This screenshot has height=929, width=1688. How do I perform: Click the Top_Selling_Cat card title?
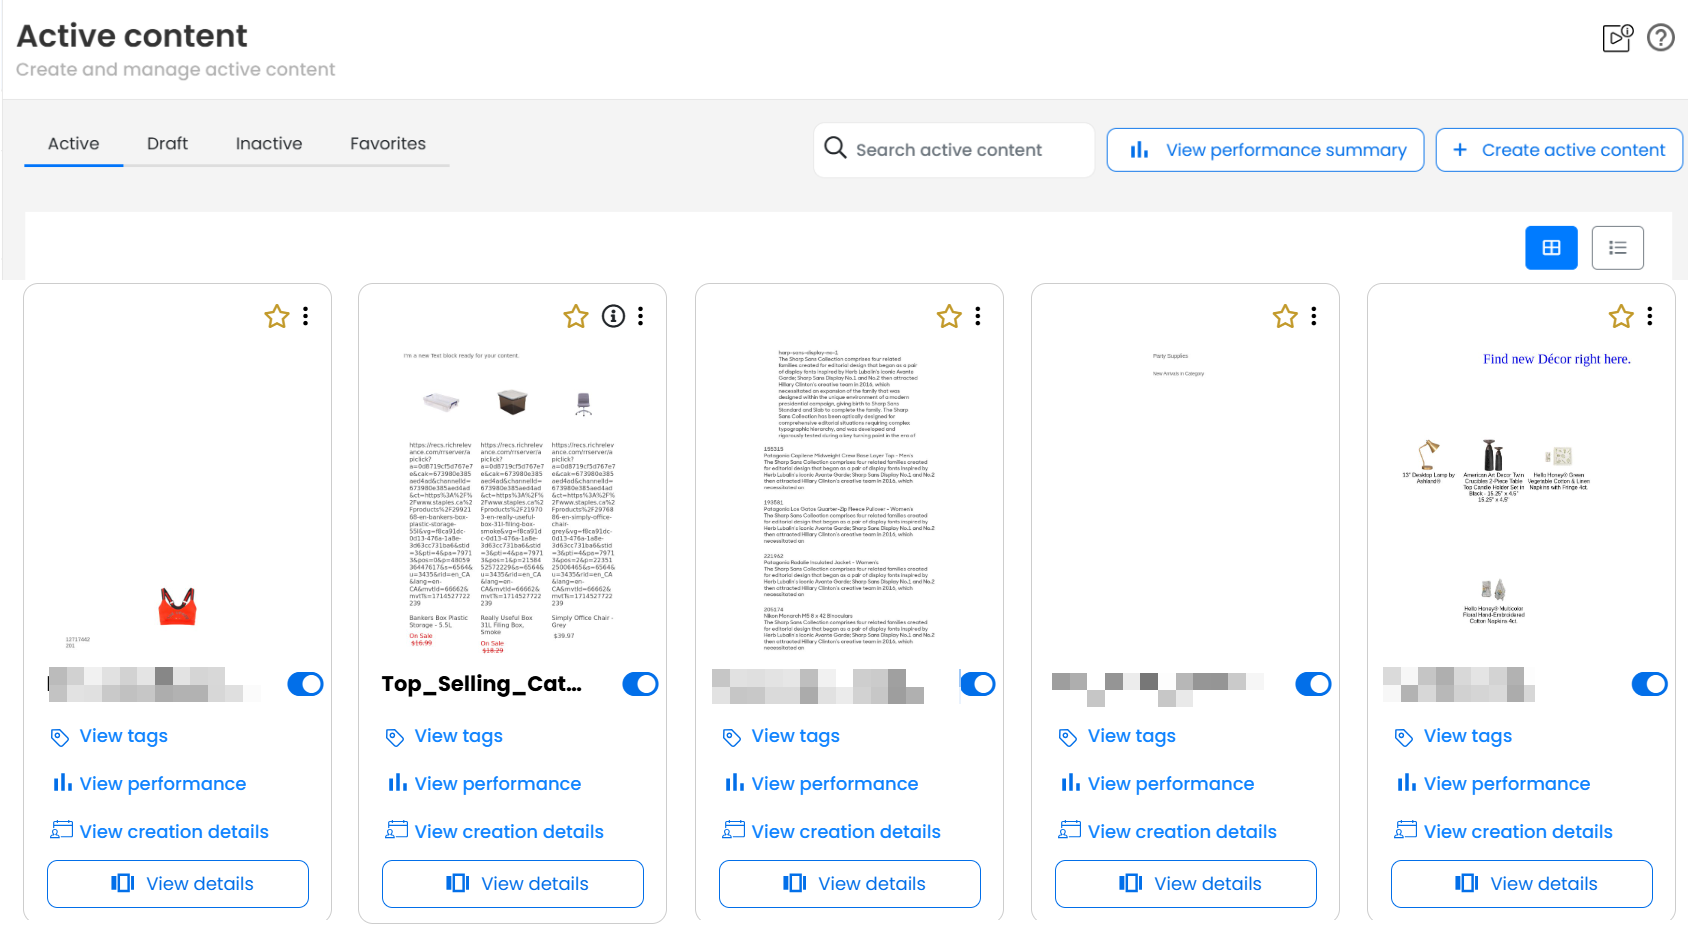[481, 684]
